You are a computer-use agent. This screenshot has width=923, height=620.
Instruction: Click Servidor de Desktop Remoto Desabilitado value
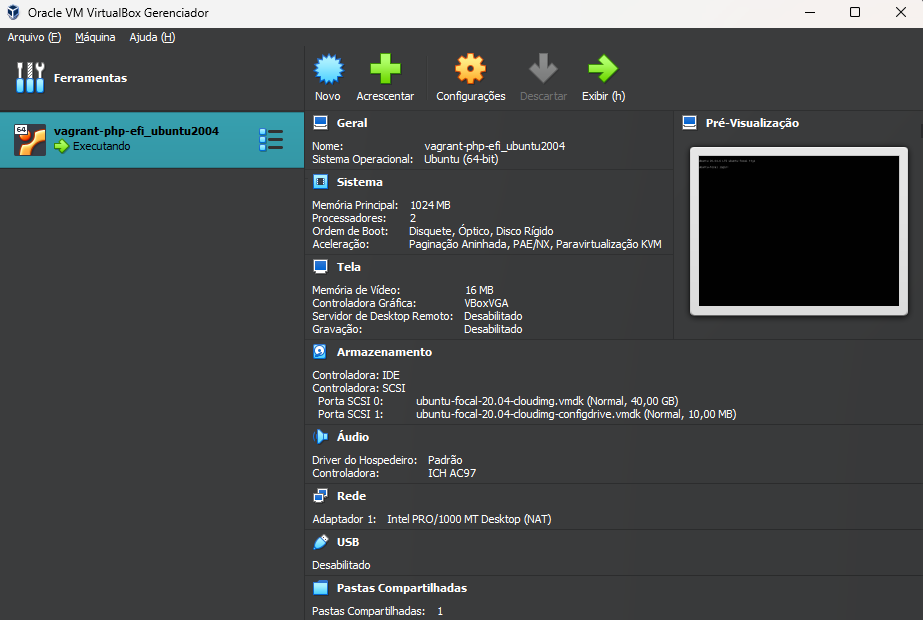pyautogui.click(x=493, y=316)
